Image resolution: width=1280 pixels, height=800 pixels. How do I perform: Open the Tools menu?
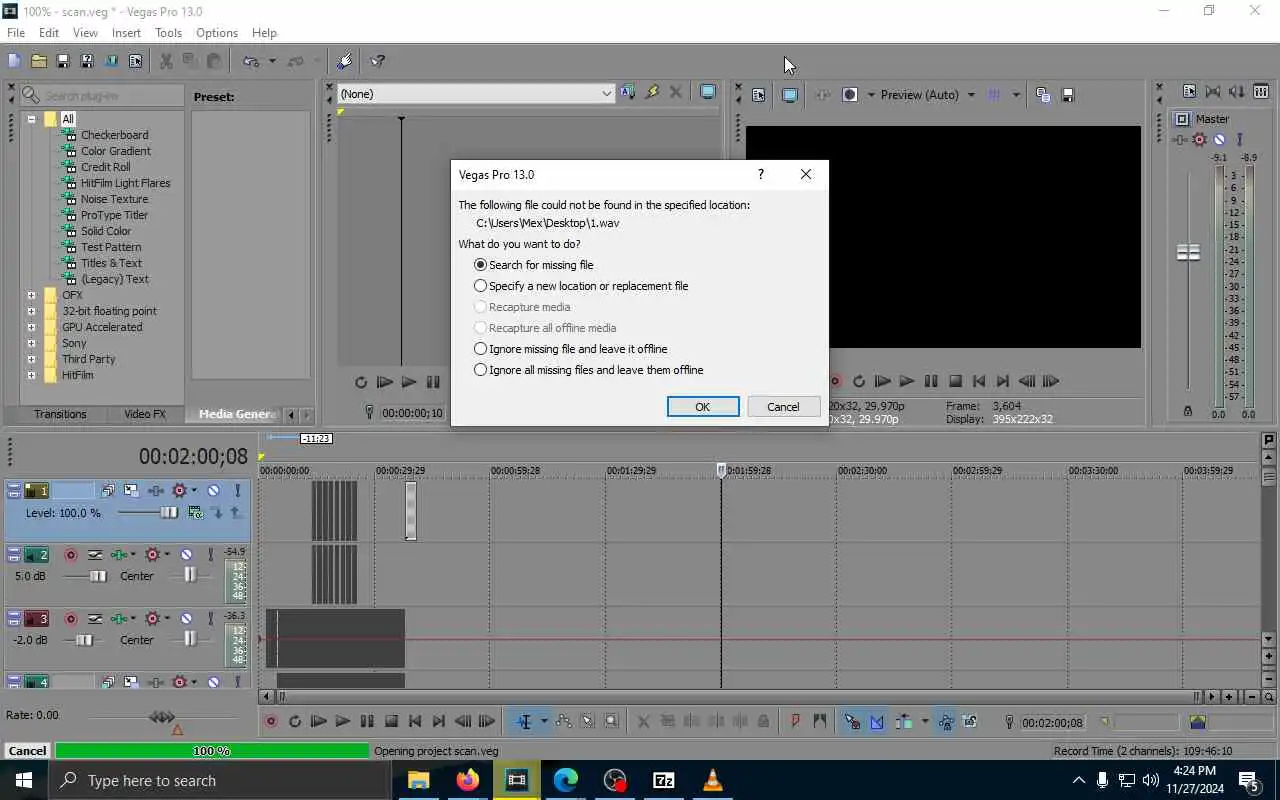click(168, 33)
